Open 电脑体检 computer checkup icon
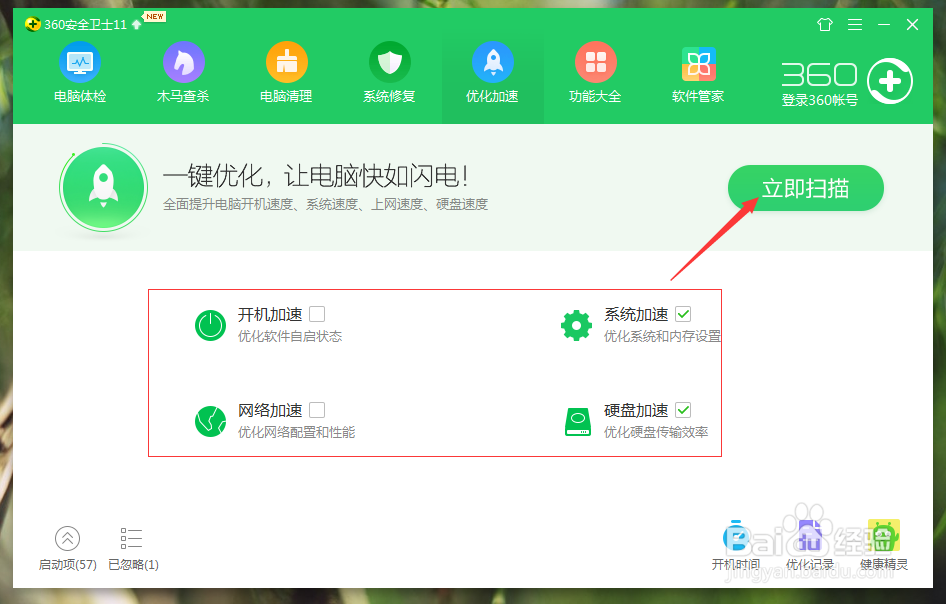 pyautogui.click(x=80, y=62)
